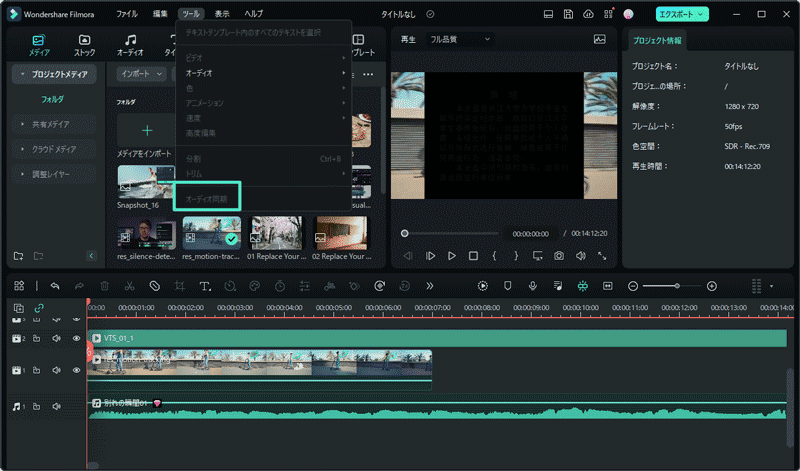Expand more timeline tools with » chevron

point(430,286)
